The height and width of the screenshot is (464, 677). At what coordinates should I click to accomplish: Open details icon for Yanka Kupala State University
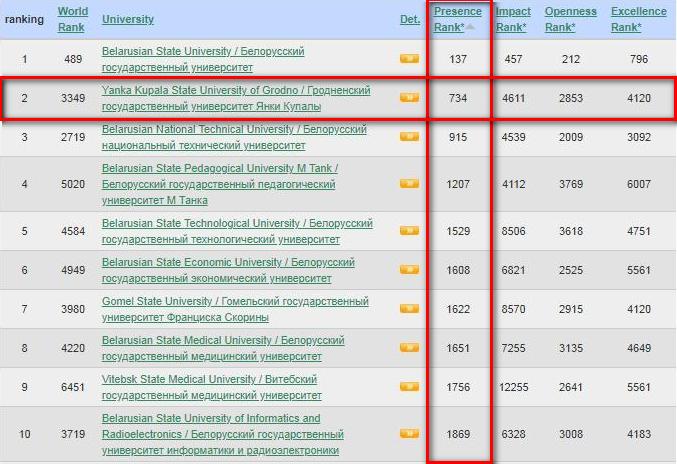(x=409, y=98)
